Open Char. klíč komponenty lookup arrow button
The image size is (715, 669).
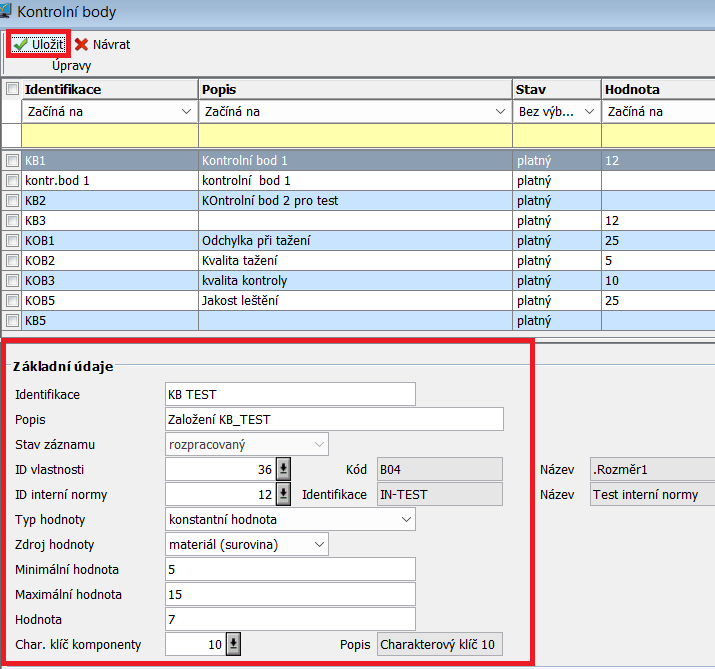[233, 645]
